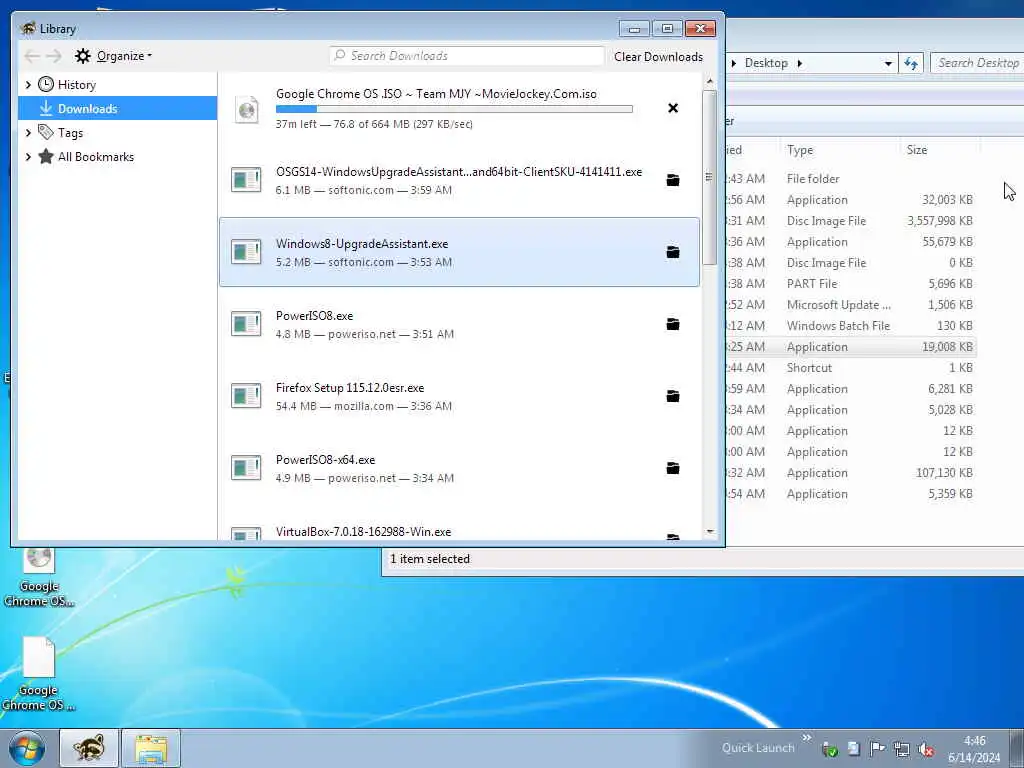Open containing folder for PowerISO8.exe
The image size is (1024, 768).
(x=673, y=324)
